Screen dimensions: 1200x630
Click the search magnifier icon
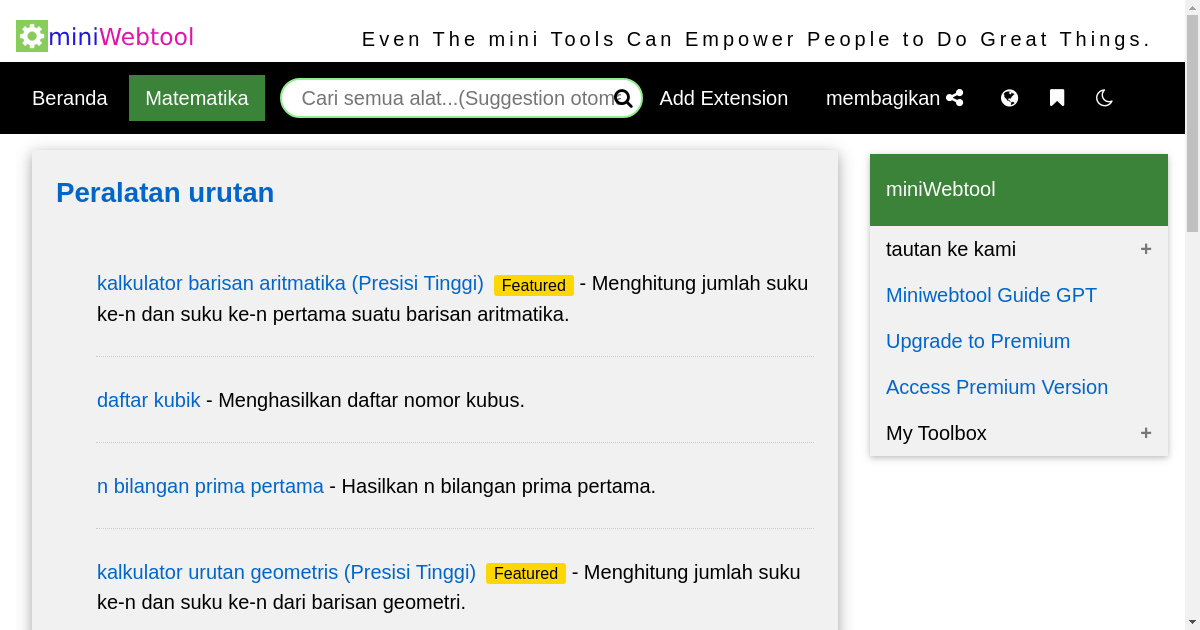point(623,98)
